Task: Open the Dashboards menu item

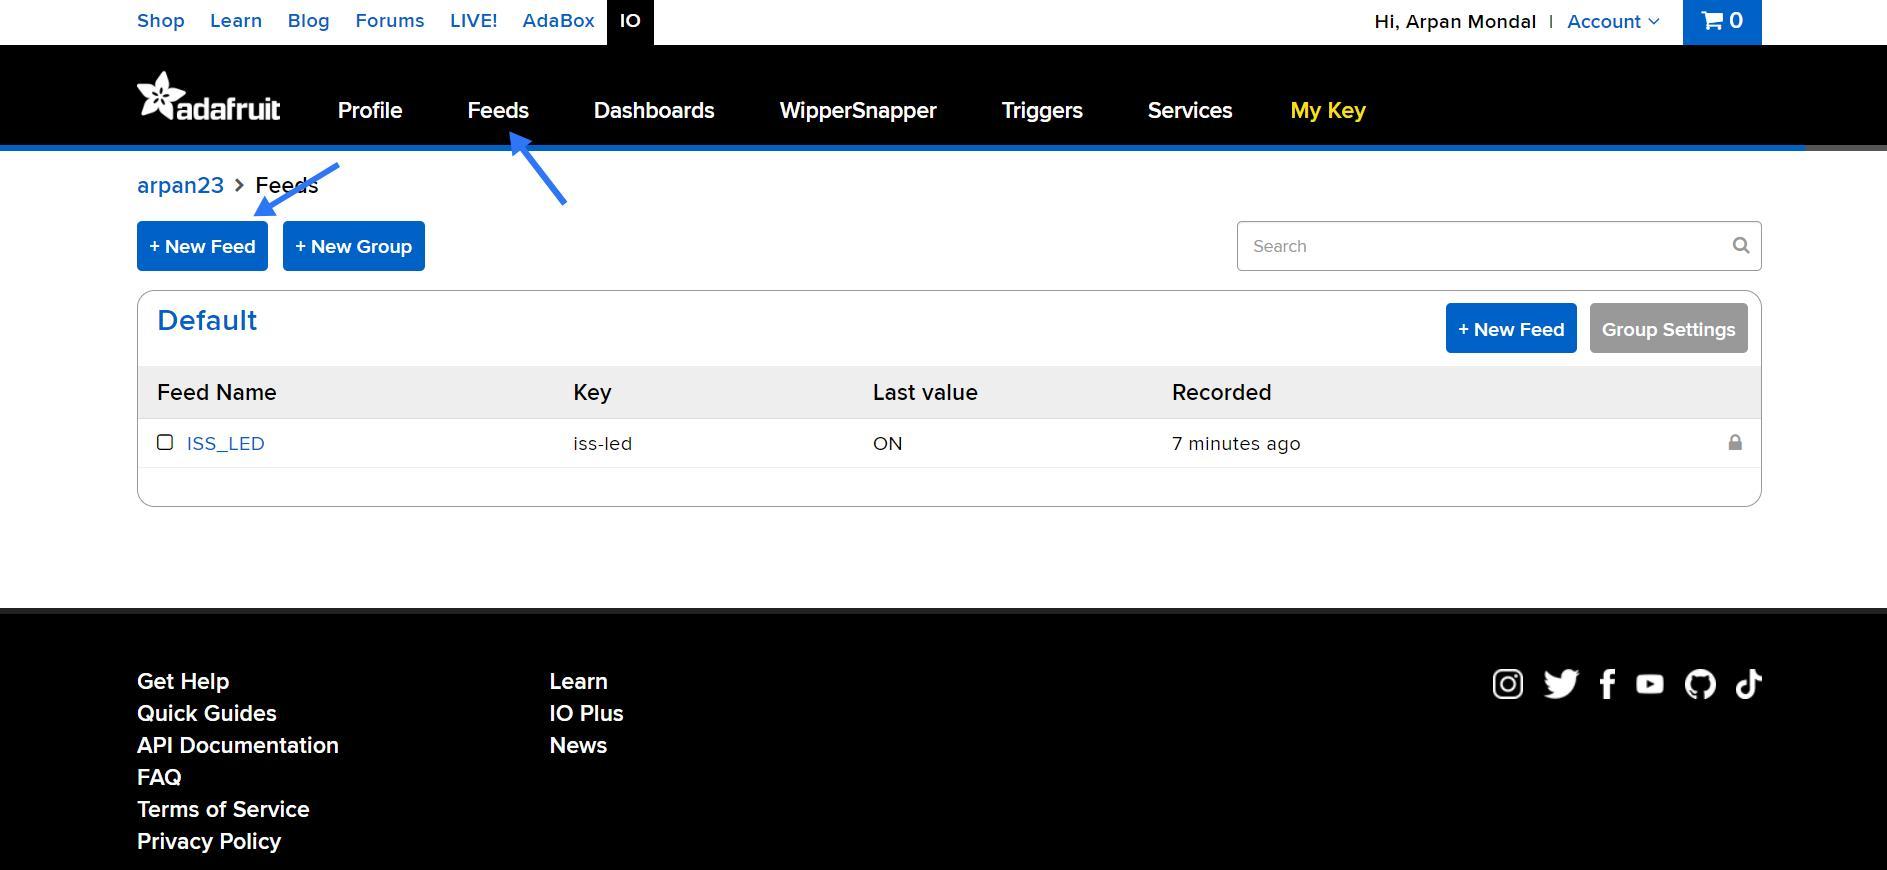Action: click(x=654, y=110)
